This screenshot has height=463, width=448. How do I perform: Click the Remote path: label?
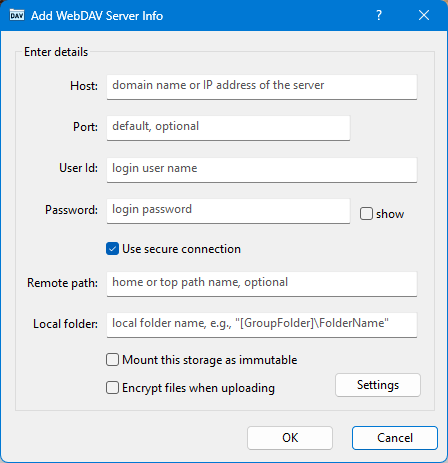coord(63,283)
